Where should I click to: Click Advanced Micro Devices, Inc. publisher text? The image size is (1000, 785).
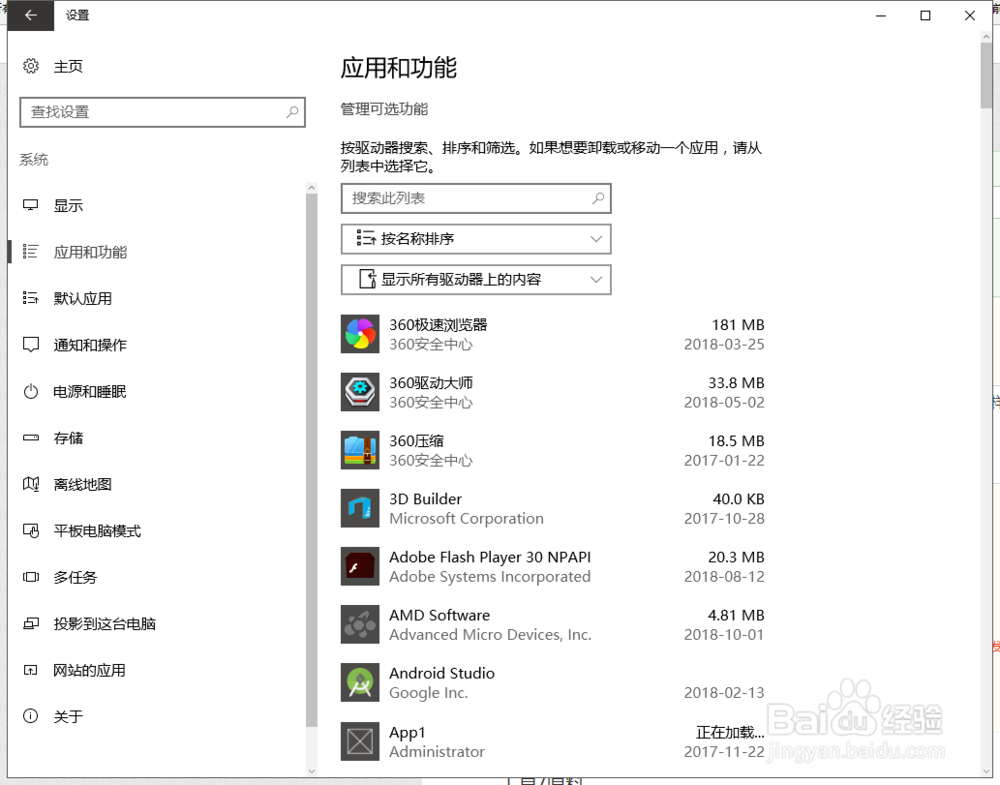[x=490, y=635]
